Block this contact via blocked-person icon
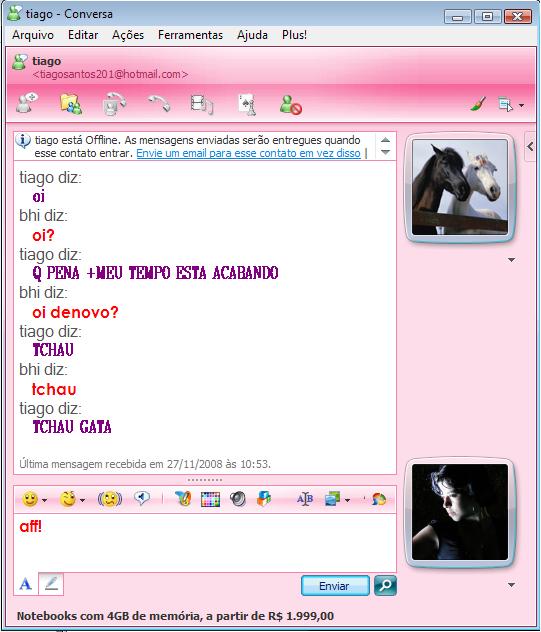The height and width of the screenshot is (632, 541). pyautogui.click(x=291, y=105)
